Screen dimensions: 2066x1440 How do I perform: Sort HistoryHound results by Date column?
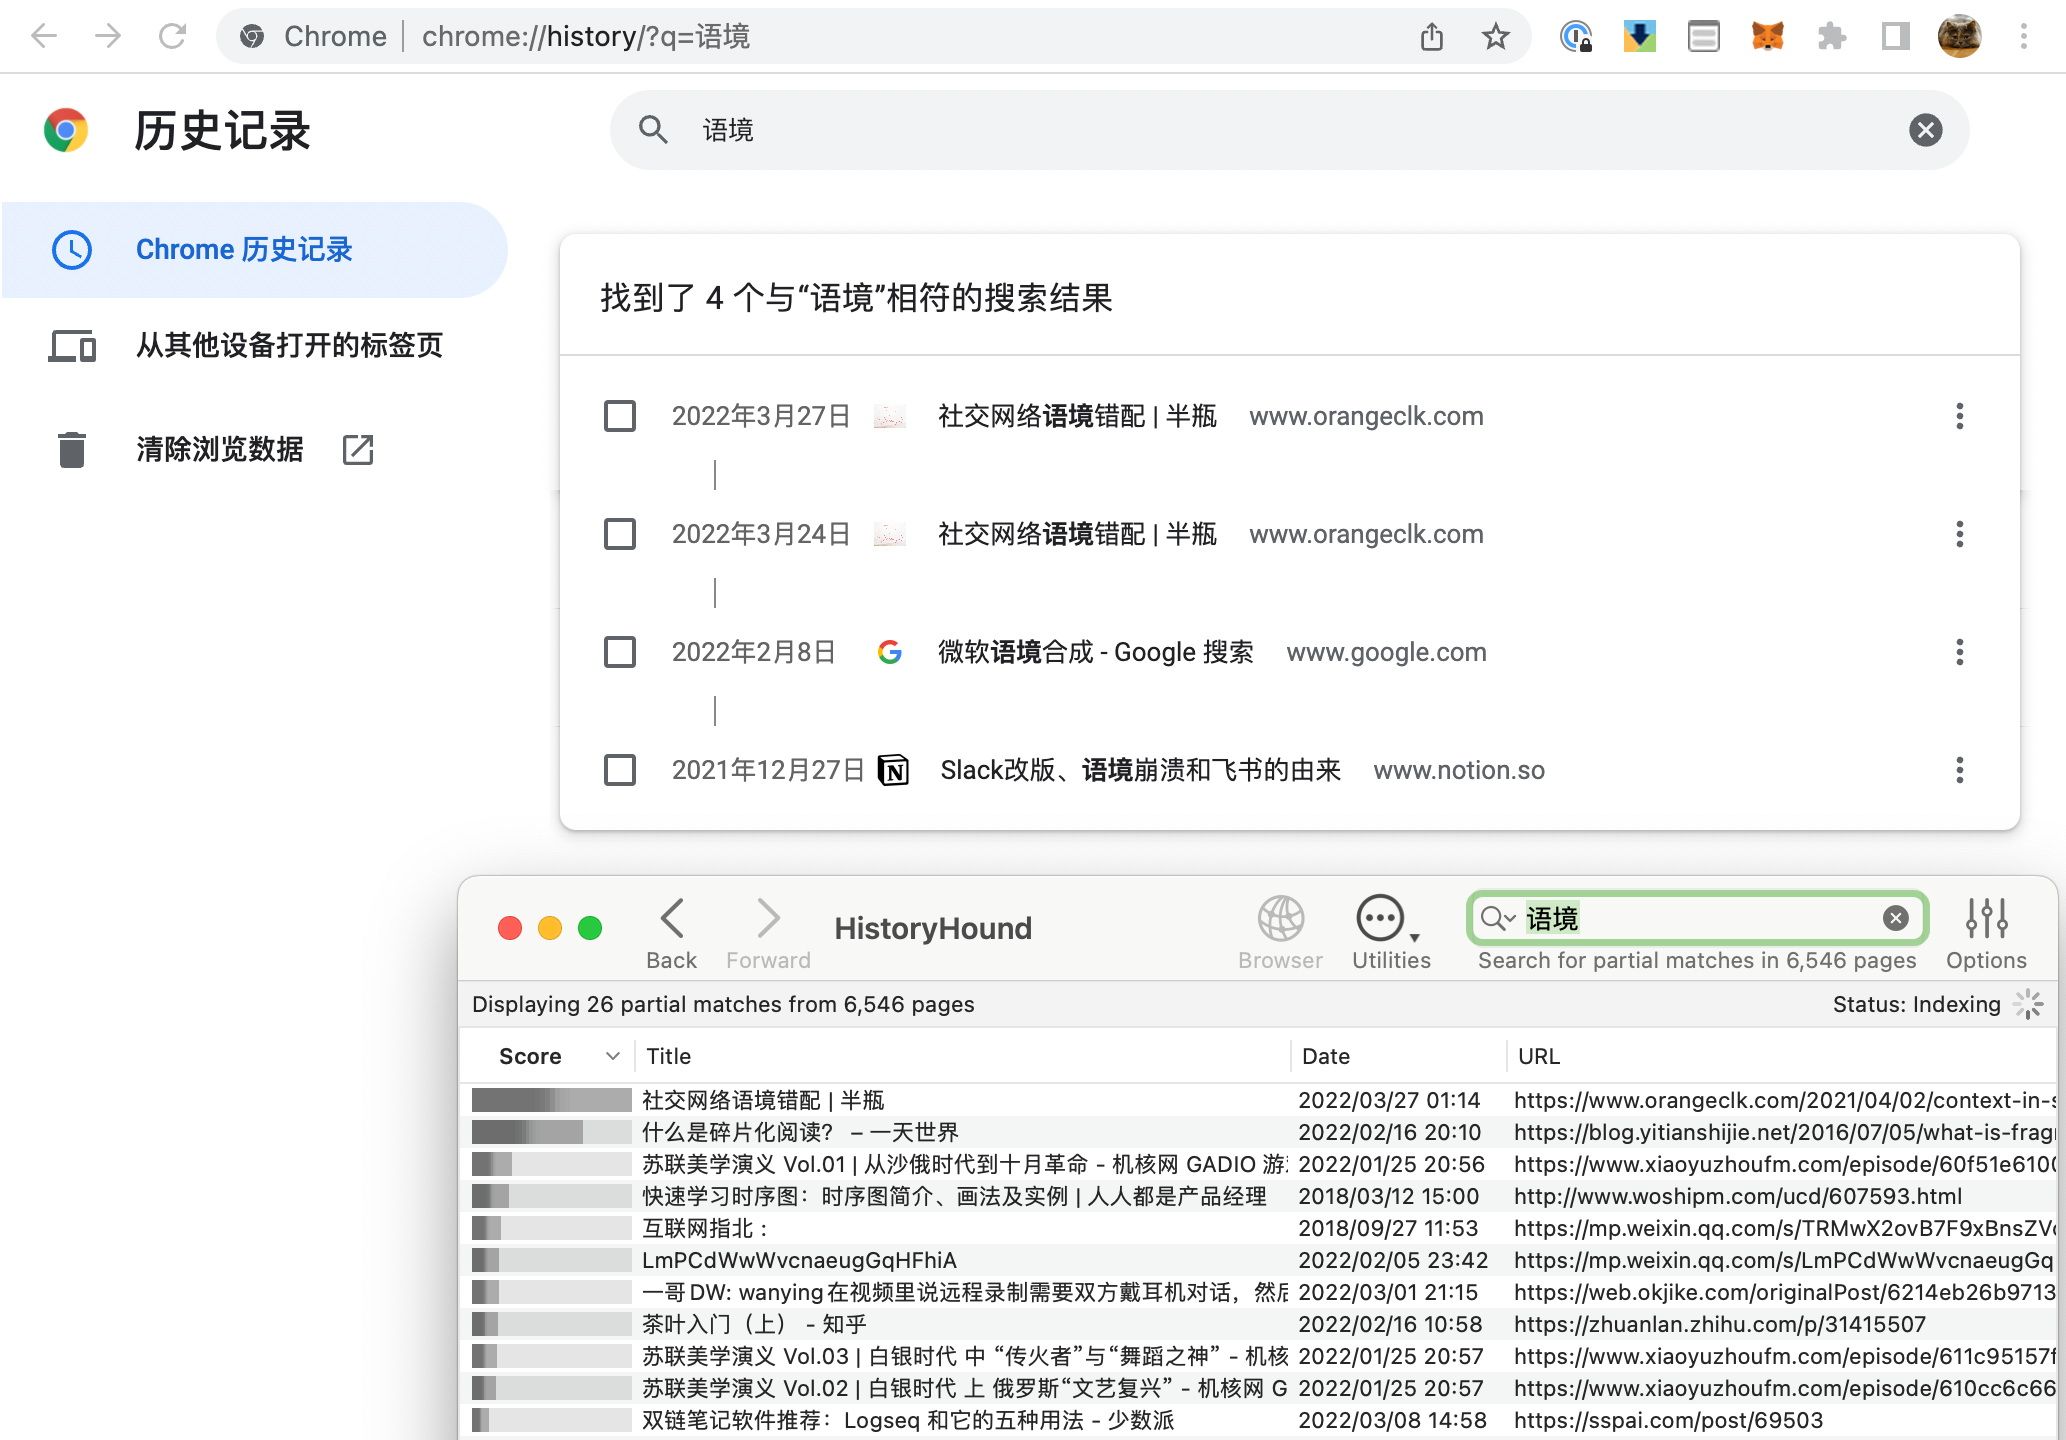[x=1397, y=1056]
